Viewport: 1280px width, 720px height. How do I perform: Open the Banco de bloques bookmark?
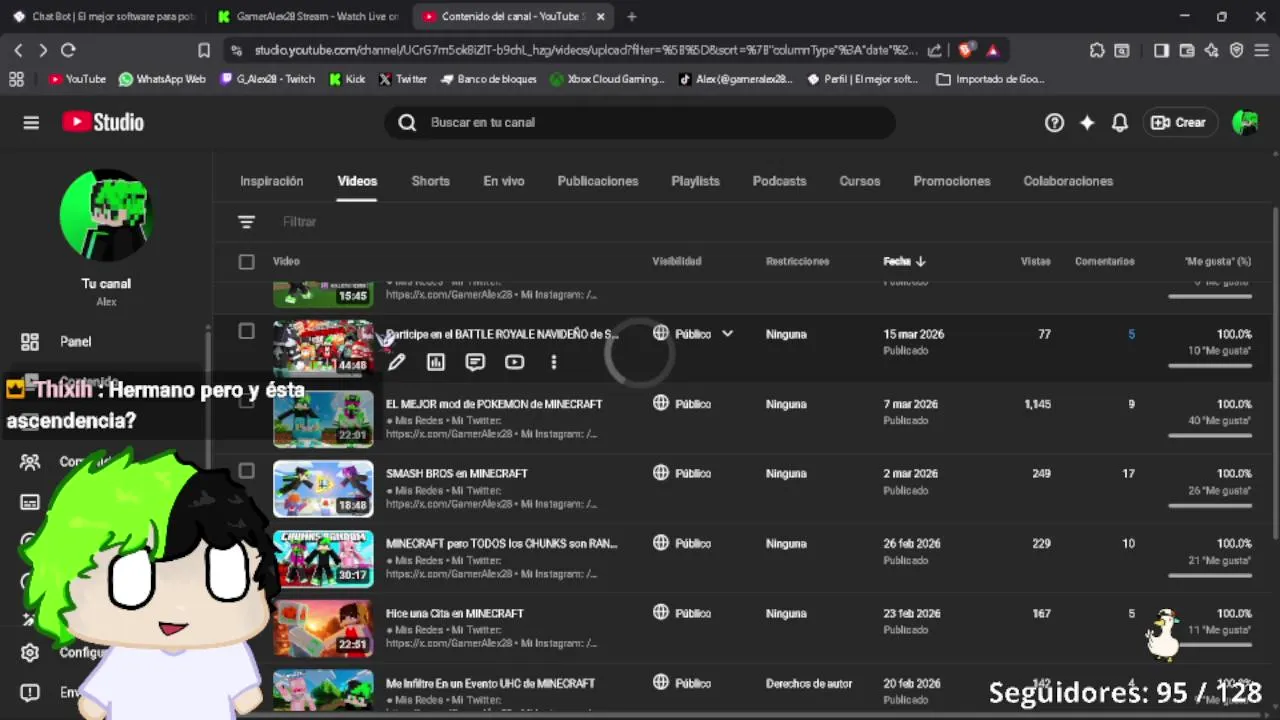(x=488, y=79)
